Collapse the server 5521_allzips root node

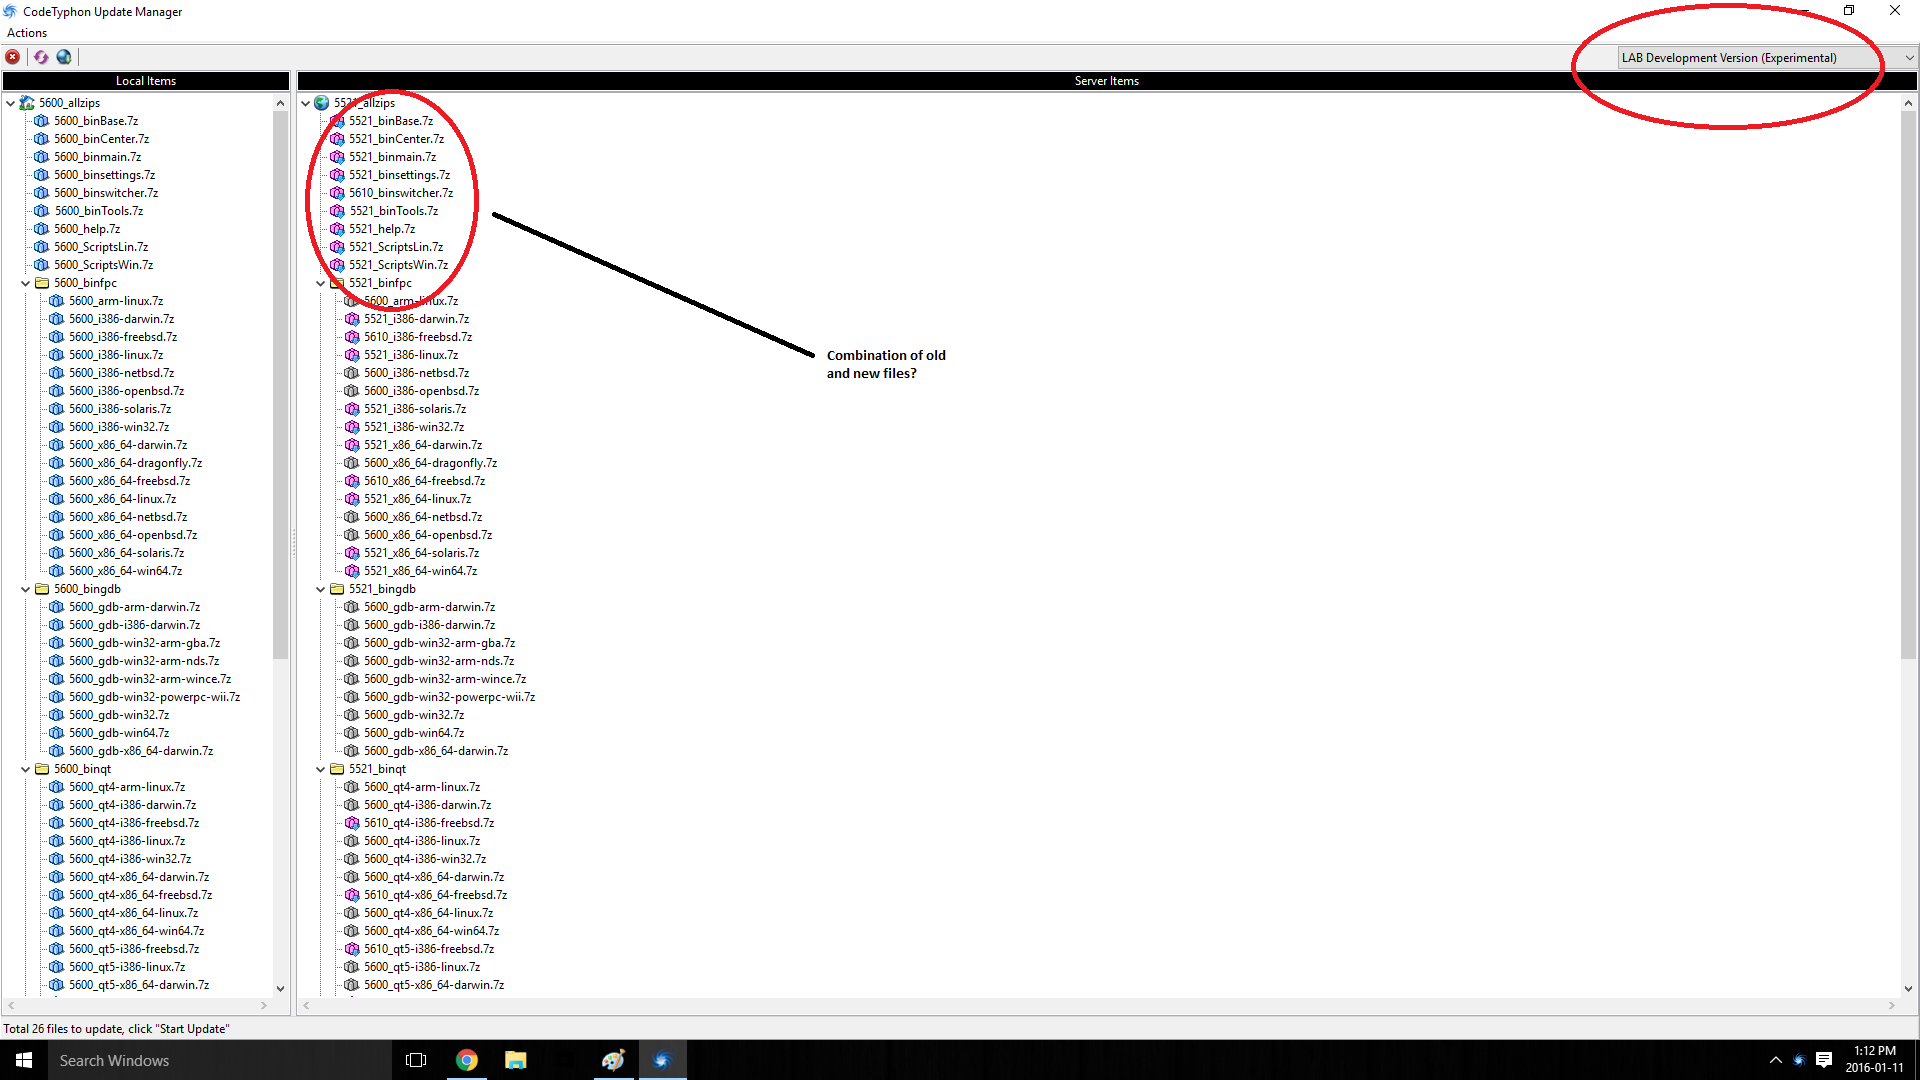pyautogui.click(x=306, y=103)
